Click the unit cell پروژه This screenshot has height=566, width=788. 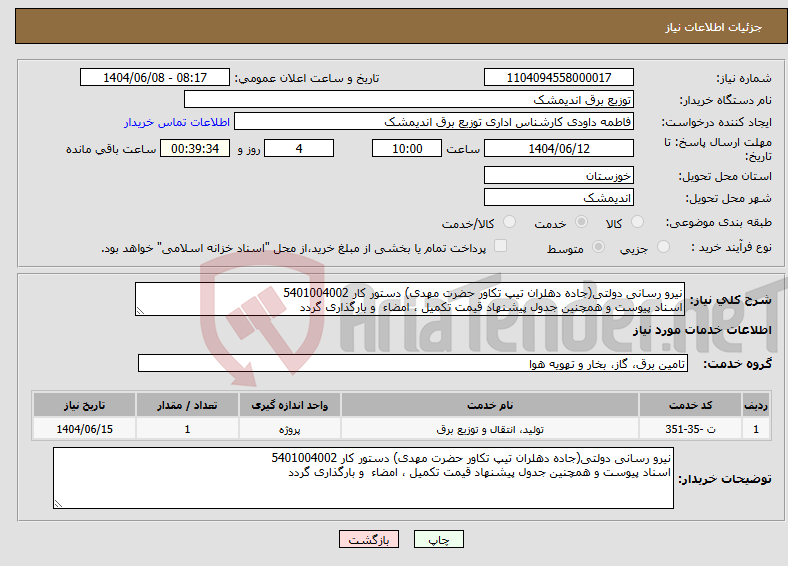point(289,429)
